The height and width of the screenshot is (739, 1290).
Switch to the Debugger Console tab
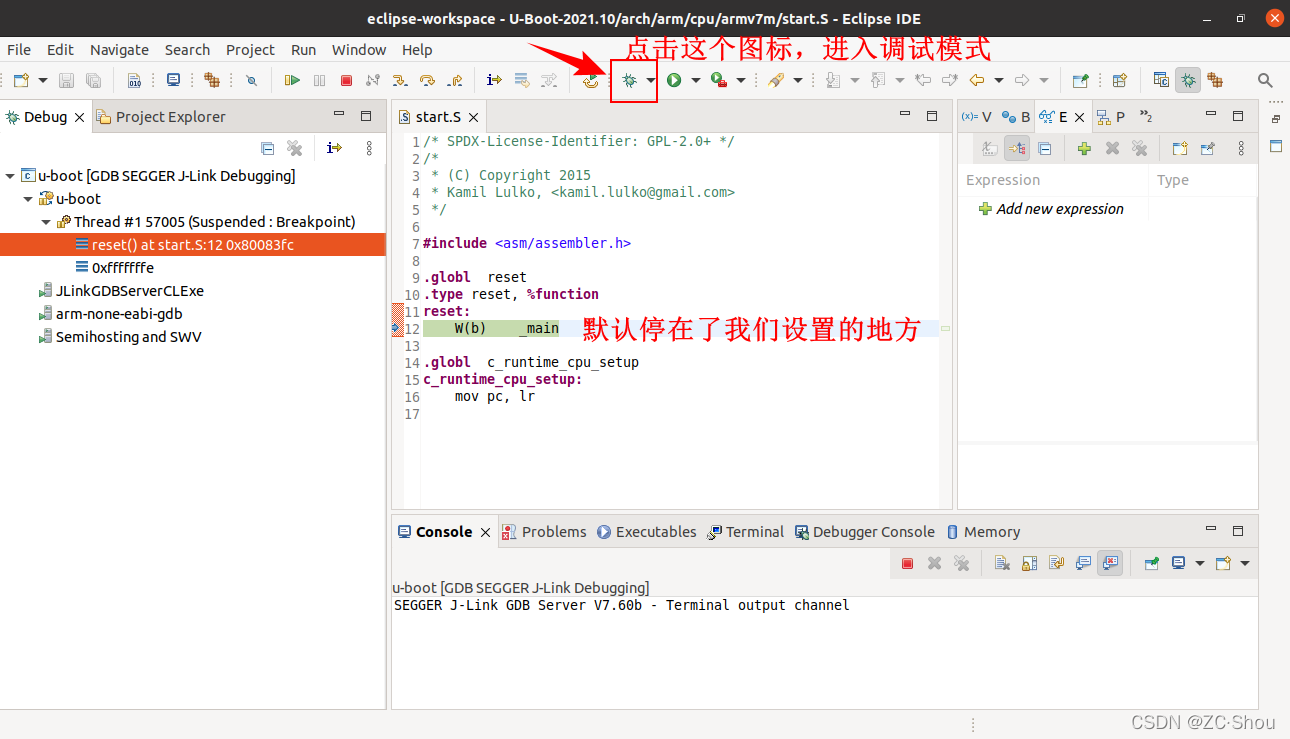(865, 532)
